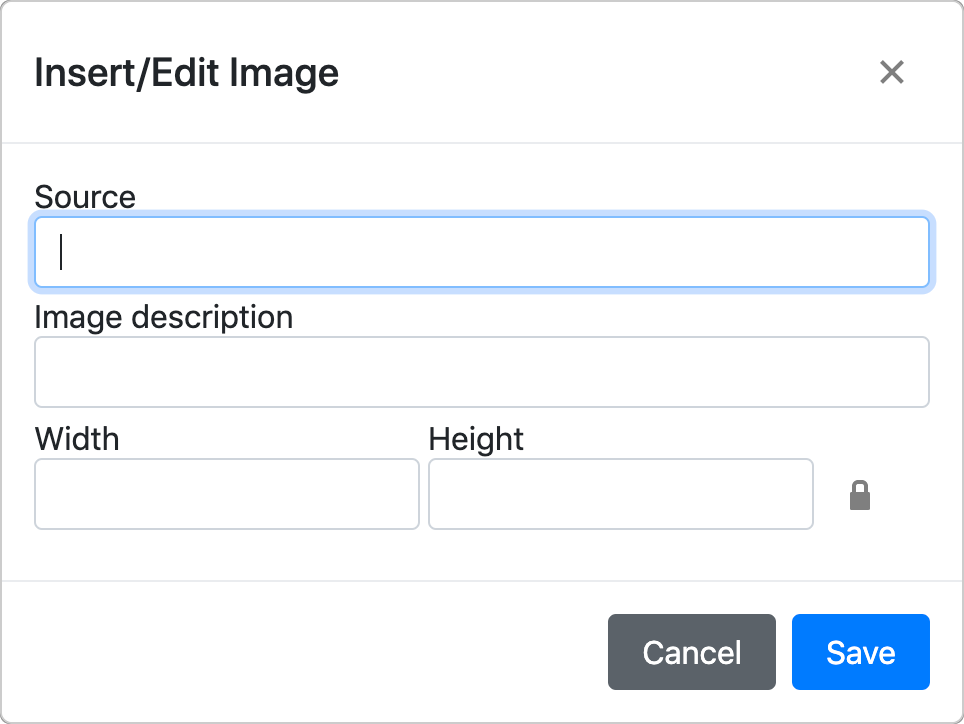Toggle the constrain proportions lock icon
The image size is (964, 724).
859,495
